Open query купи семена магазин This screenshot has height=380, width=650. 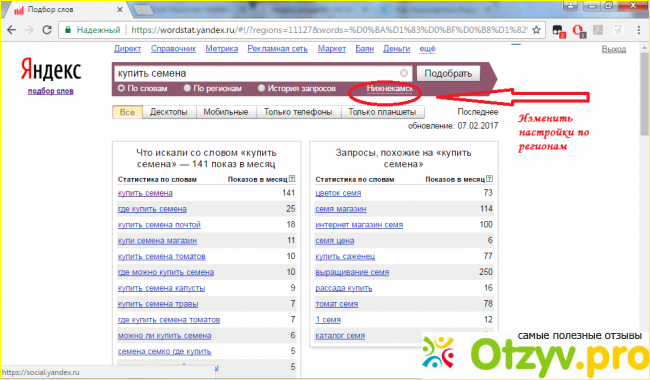157,240
